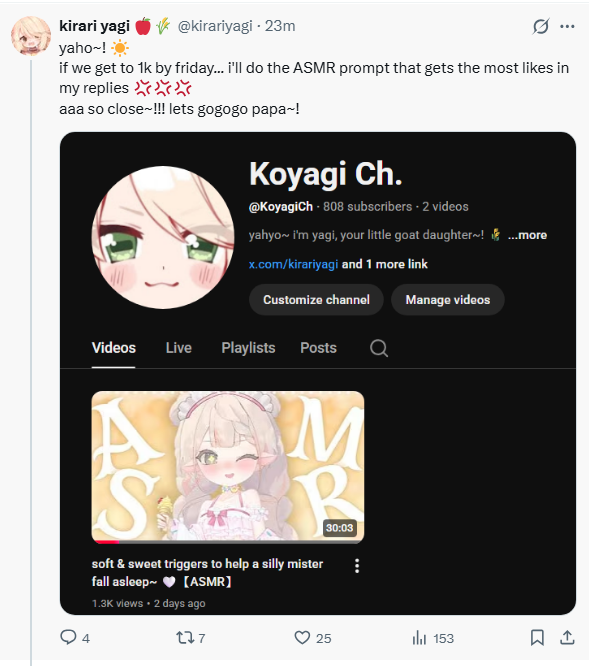Click the share upload icon

567,637
